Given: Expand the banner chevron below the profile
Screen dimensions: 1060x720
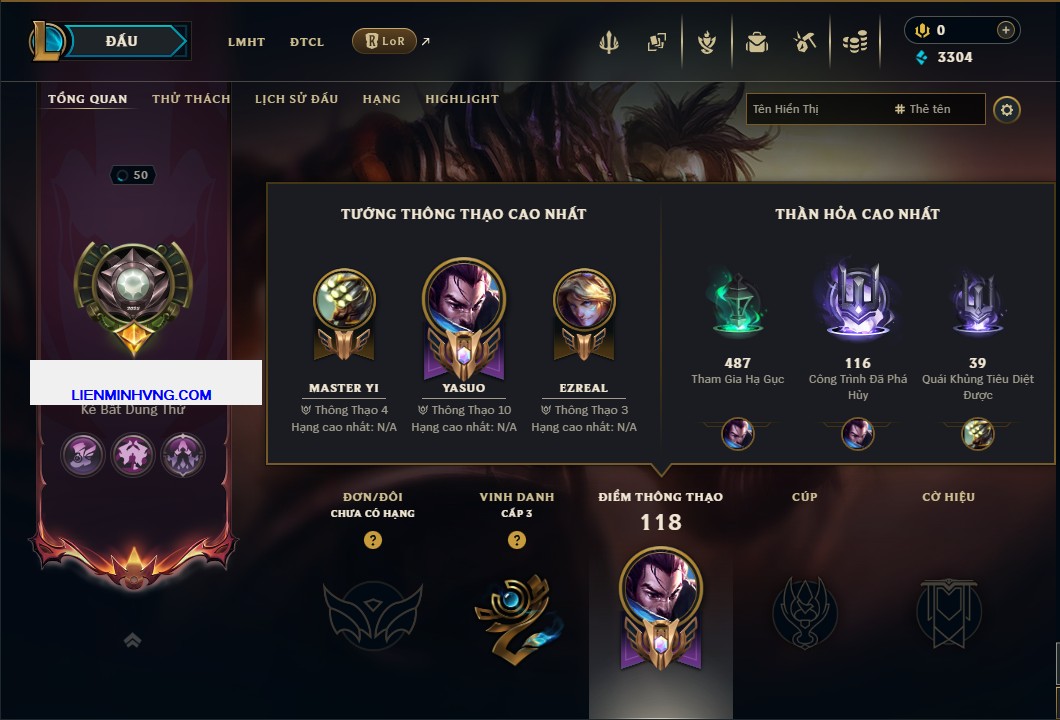Looking at the screenshot, I should pyautogui.click(x=132, y=640).
